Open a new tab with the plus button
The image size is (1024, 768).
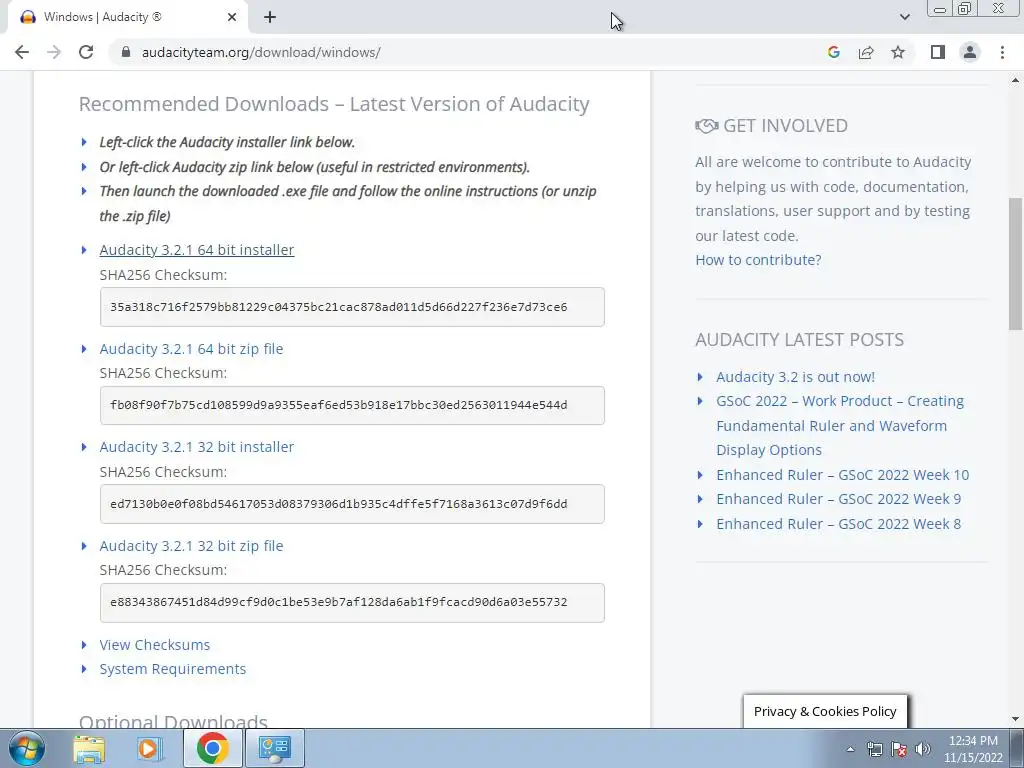(270, 17)
